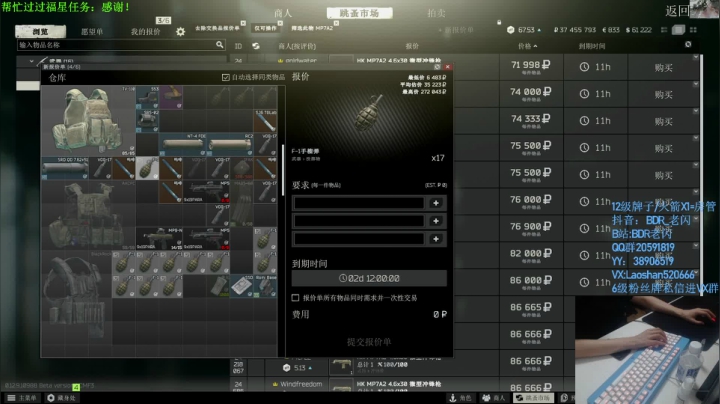Click the stash scrollbar handle

point(282,170)
